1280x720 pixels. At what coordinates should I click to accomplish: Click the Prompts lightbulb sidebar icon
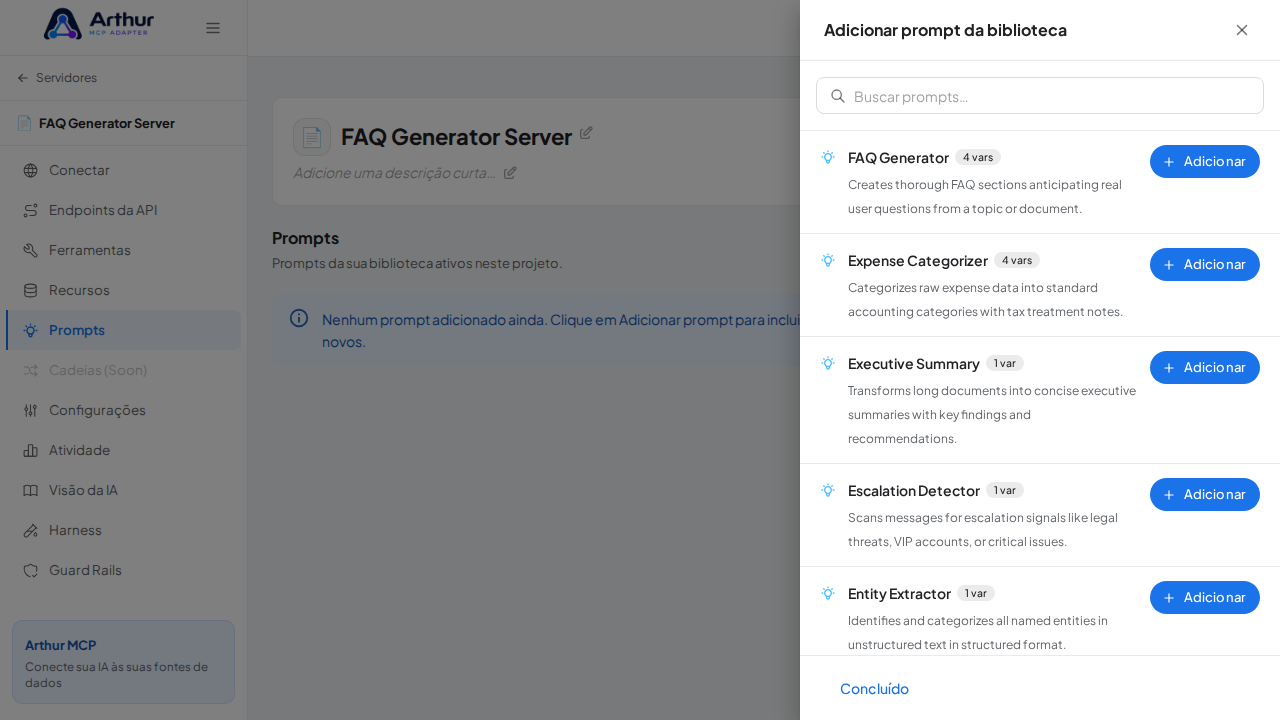click(30, 330)
